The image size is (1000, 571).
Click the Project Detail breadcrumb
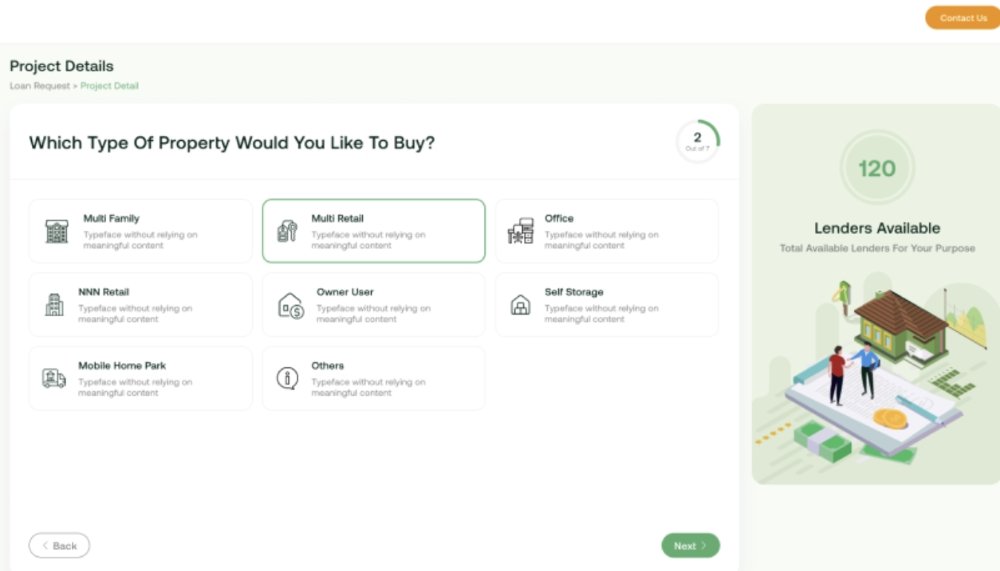coord(109,85)
